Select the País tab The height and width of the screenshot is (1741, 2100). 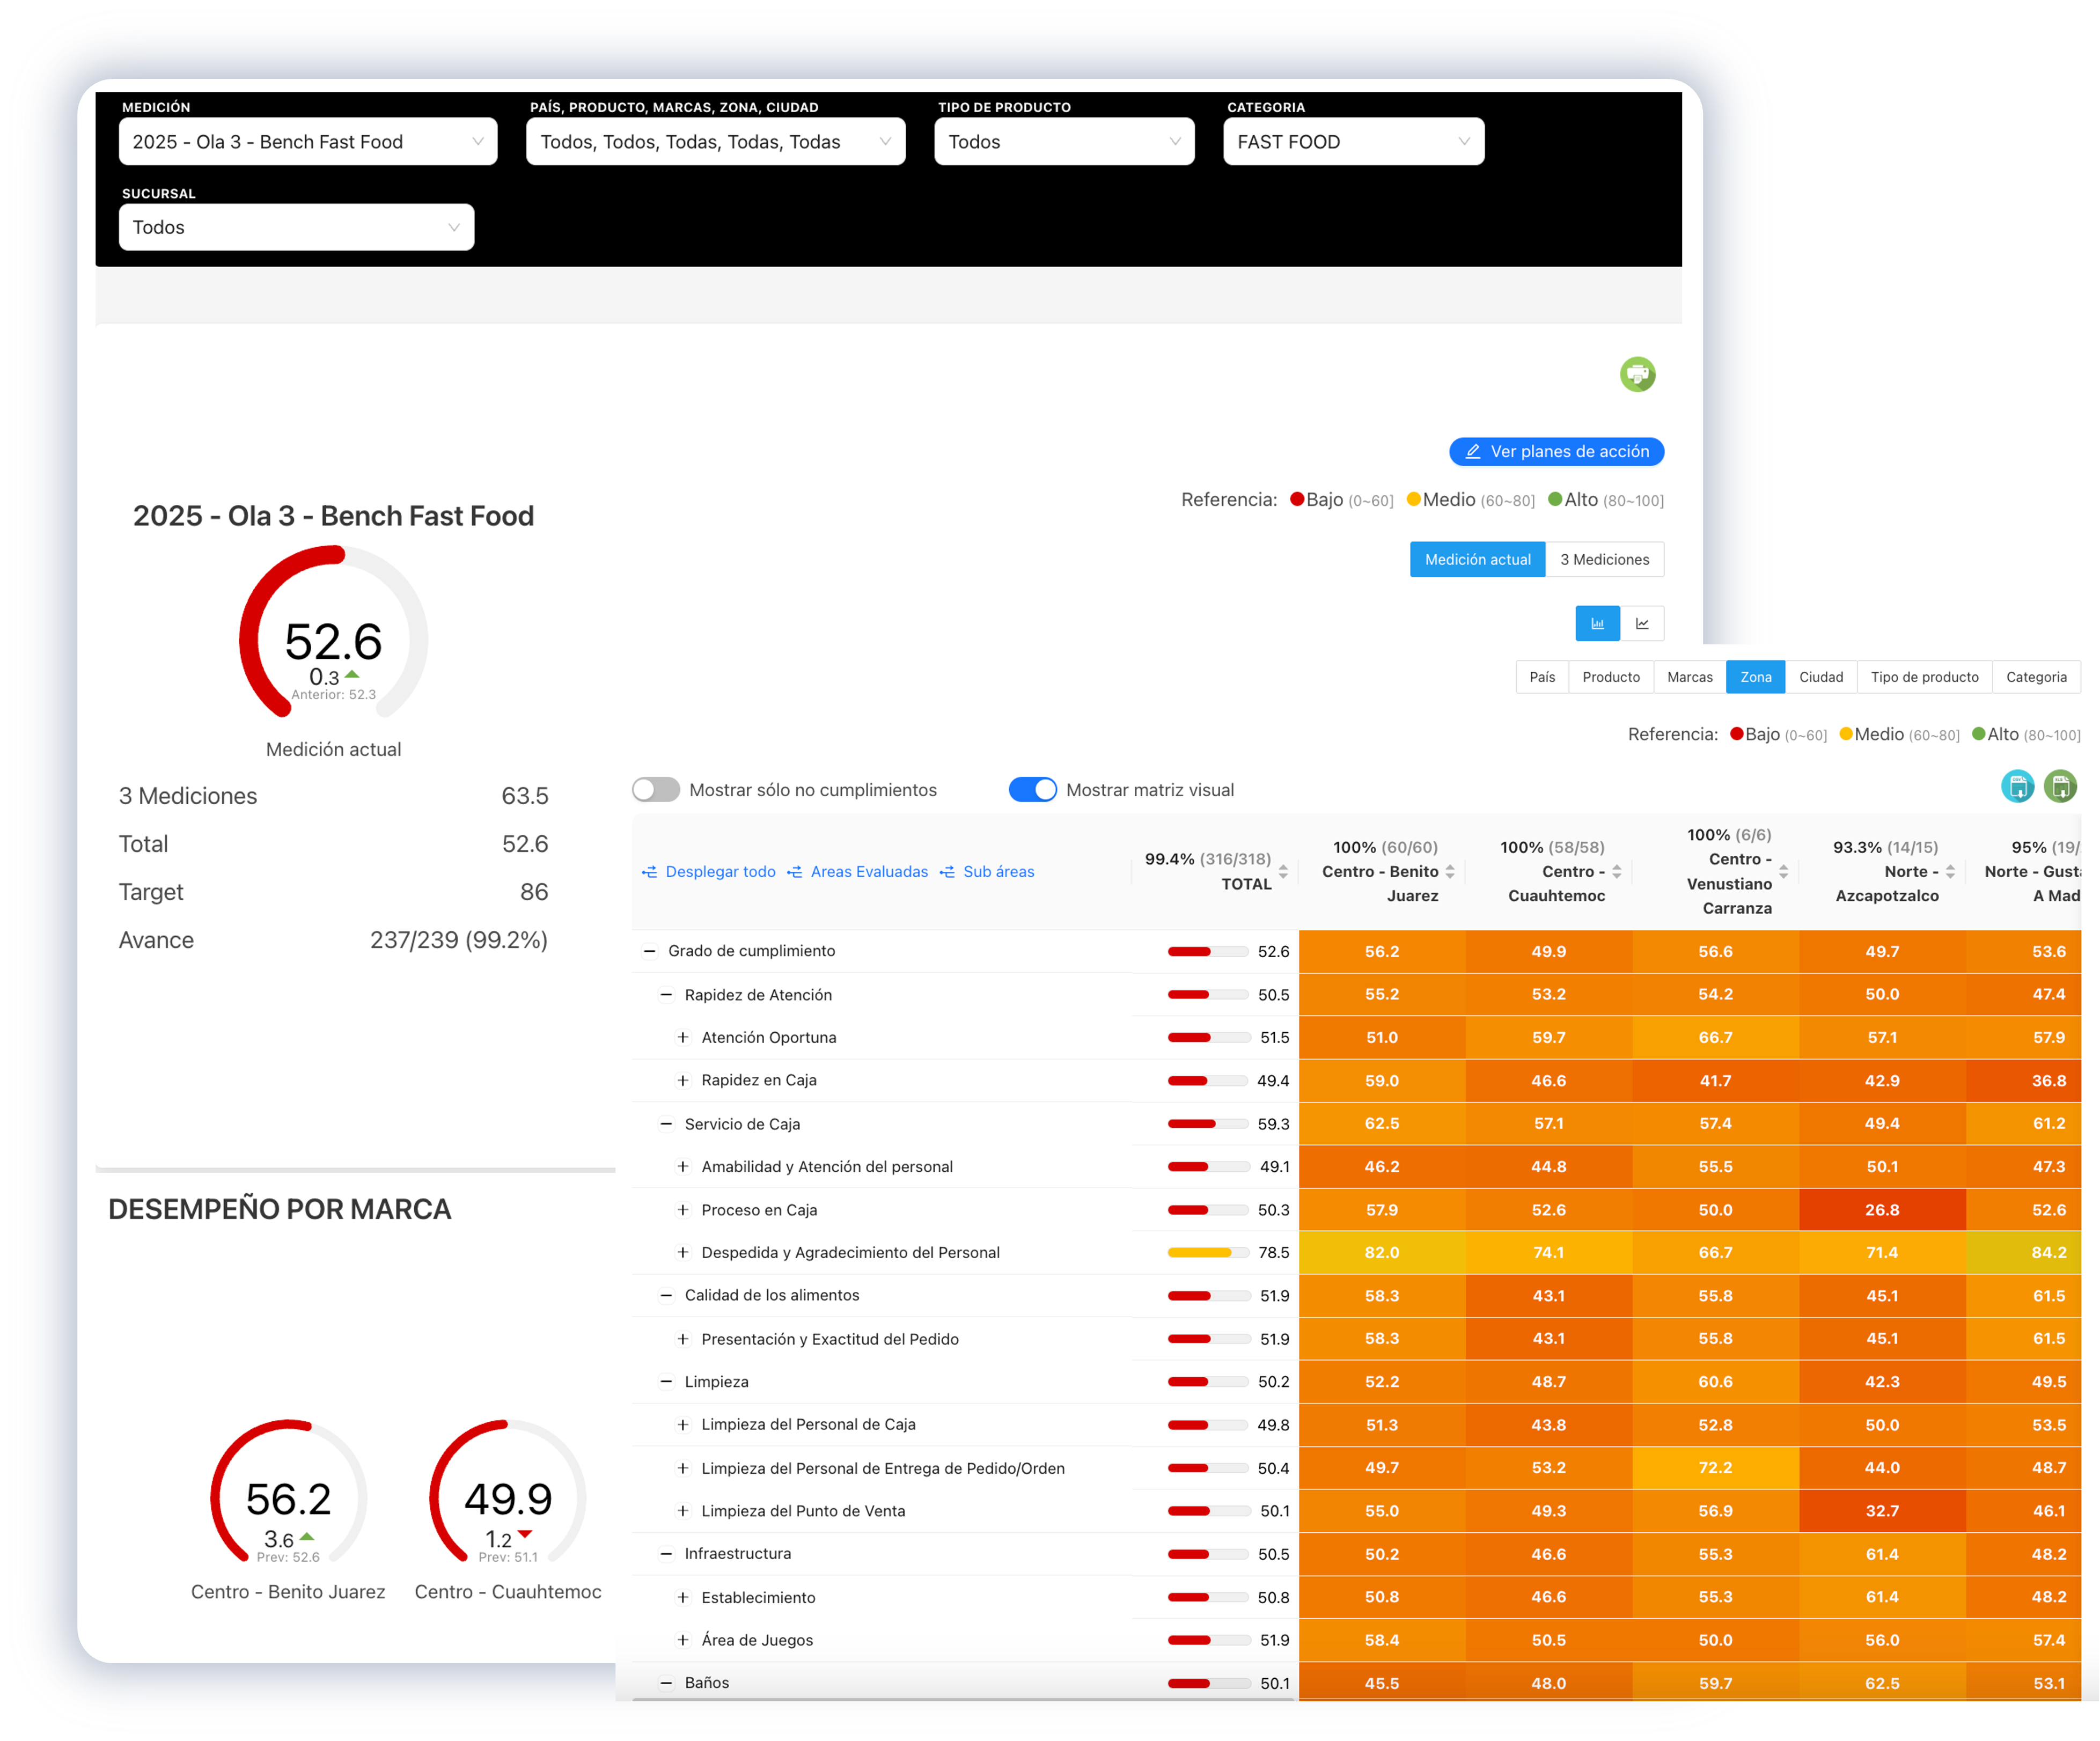coord(1542,677)
